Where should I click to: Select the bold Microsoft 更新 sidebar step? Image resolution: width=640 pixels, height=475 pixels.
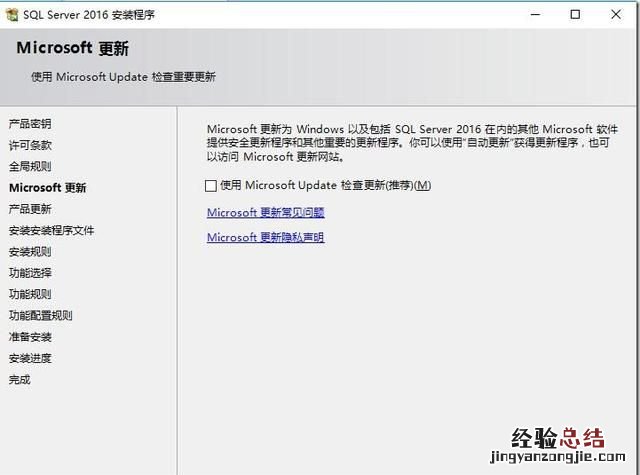48,188
